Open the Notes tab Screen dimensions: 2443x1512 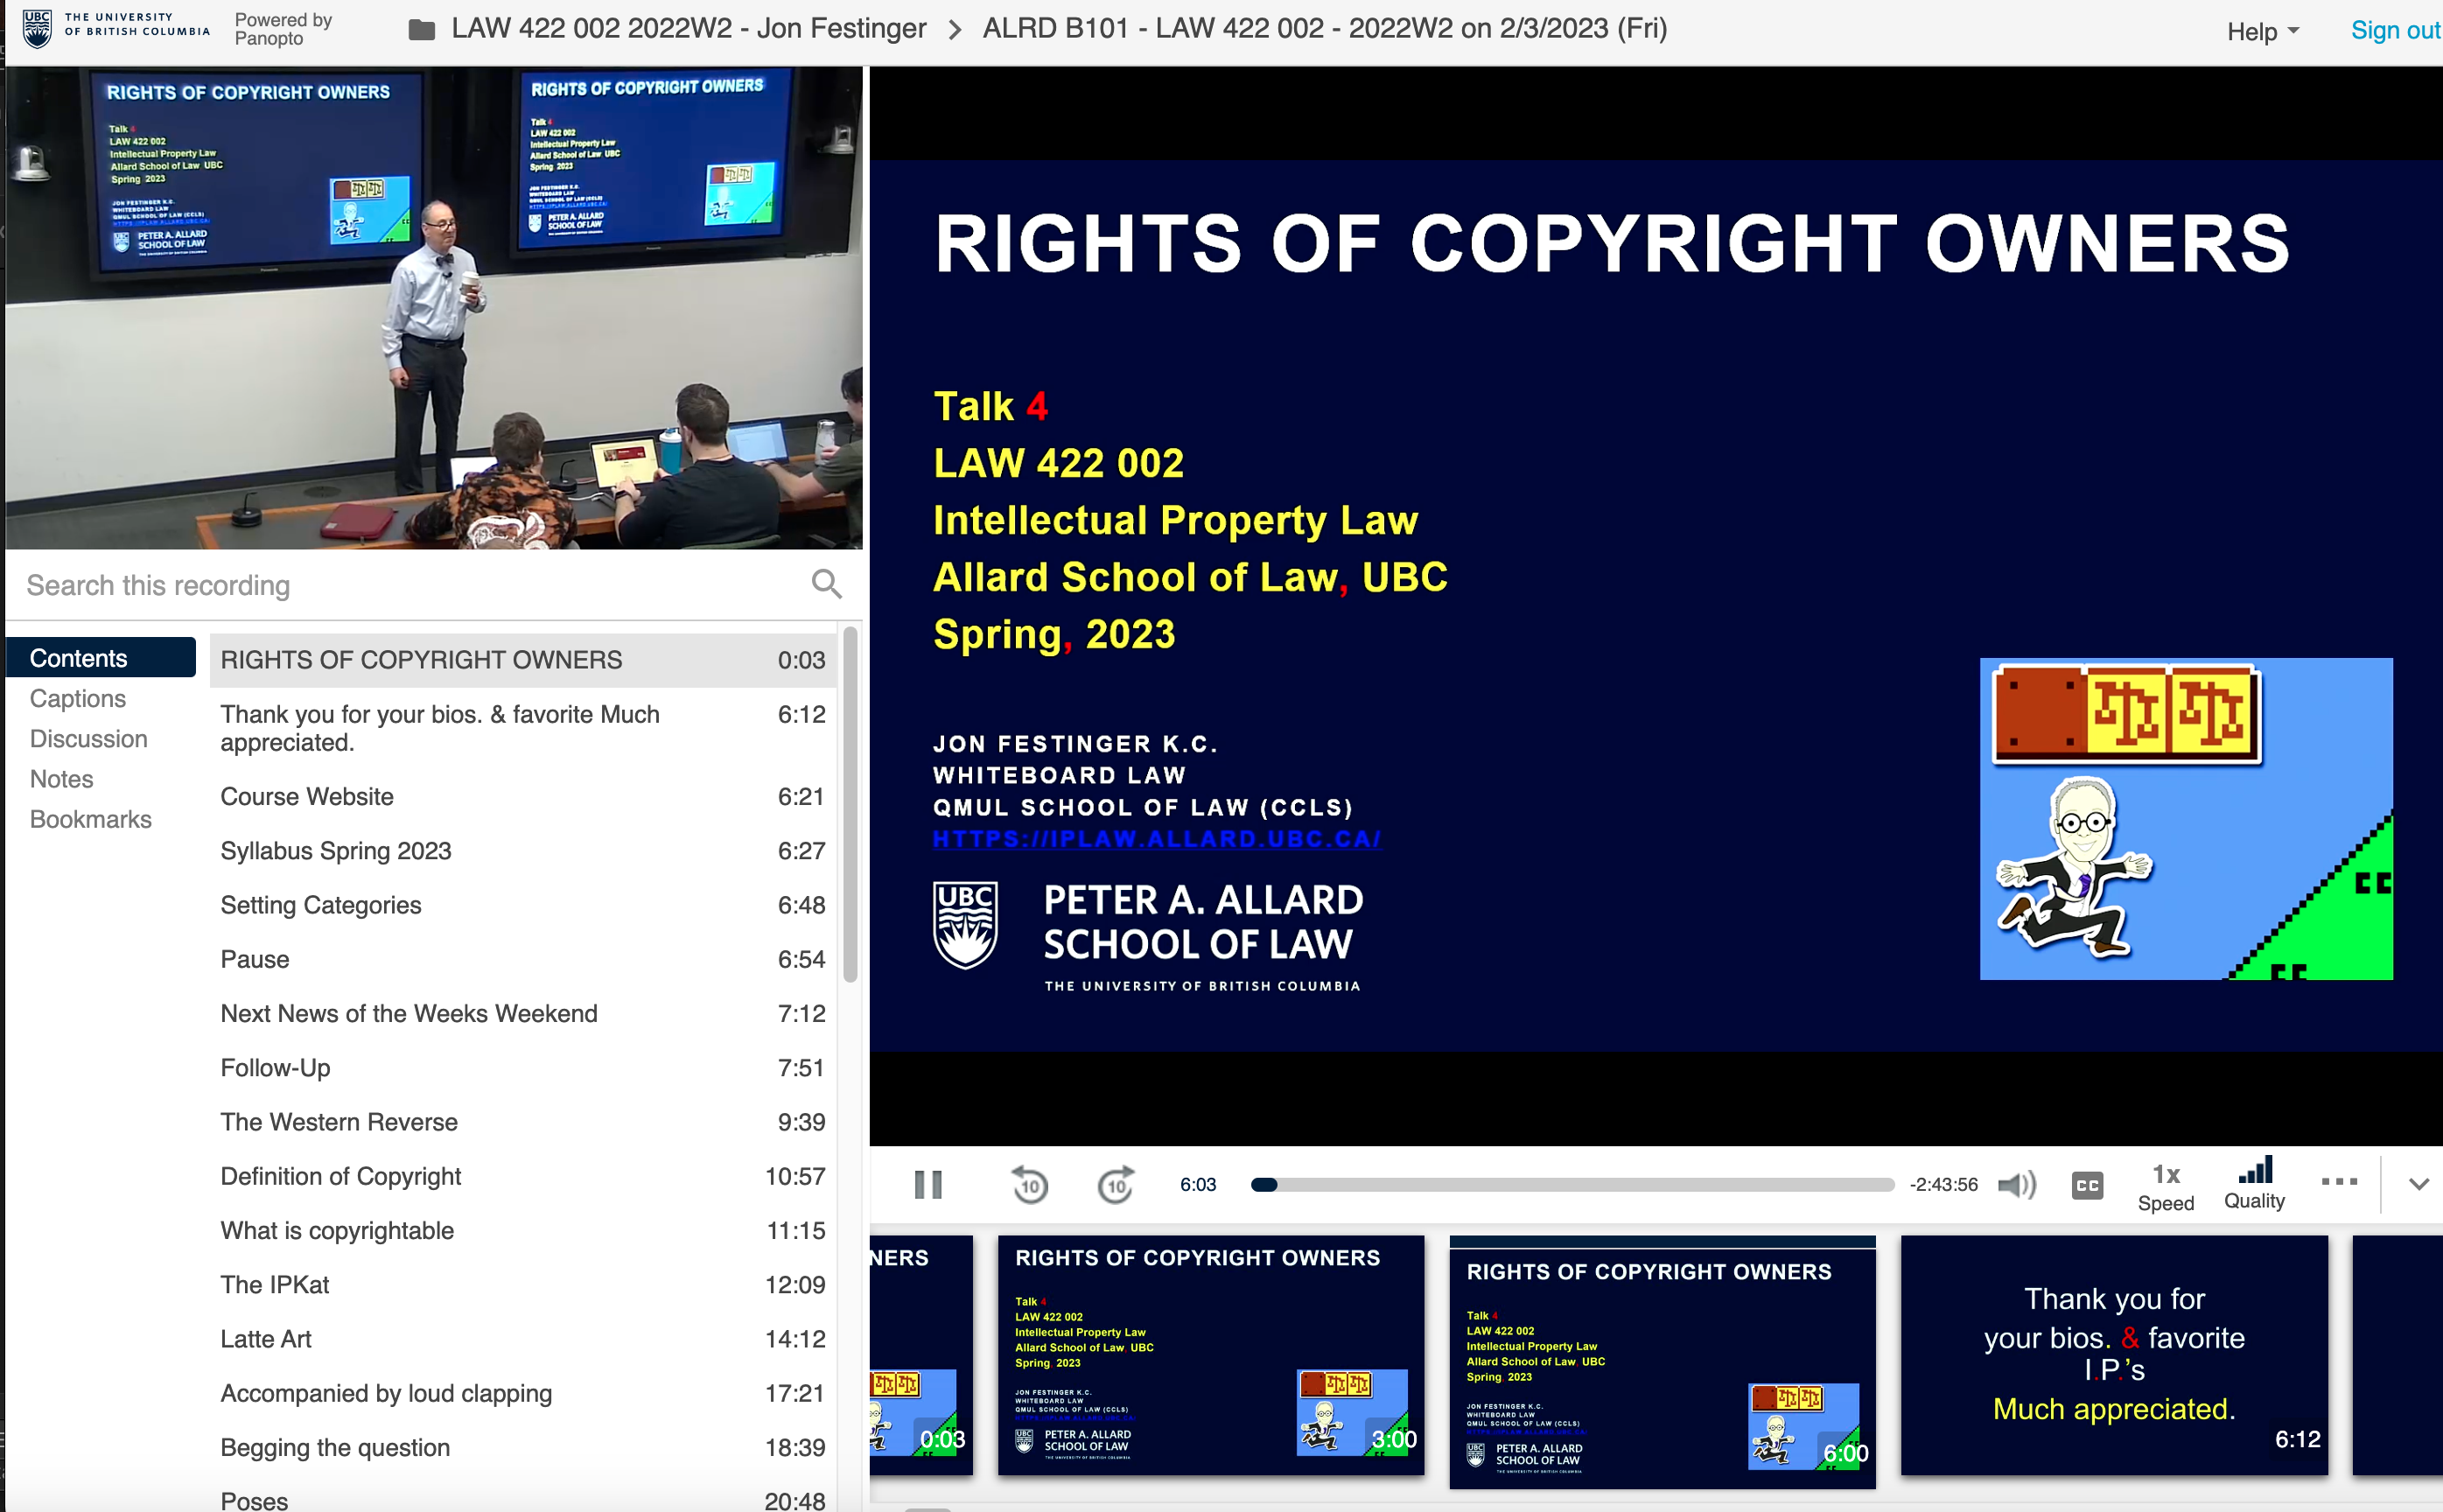pyautogui.click(x=61, y=778)
